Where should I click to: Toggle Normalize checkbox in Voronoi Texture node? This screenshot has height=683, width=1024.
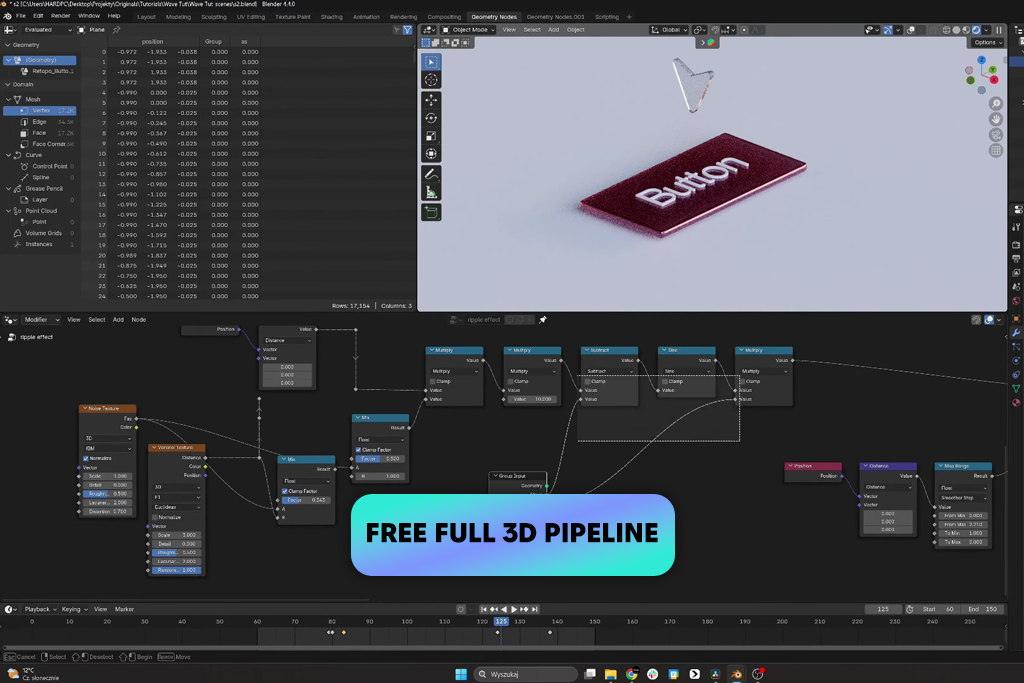155,517
